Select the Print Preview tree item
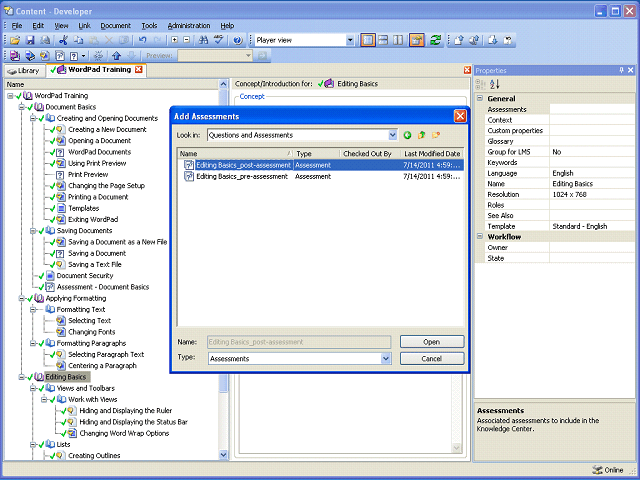Screen dimensions: 640x480 coord(88,175)
